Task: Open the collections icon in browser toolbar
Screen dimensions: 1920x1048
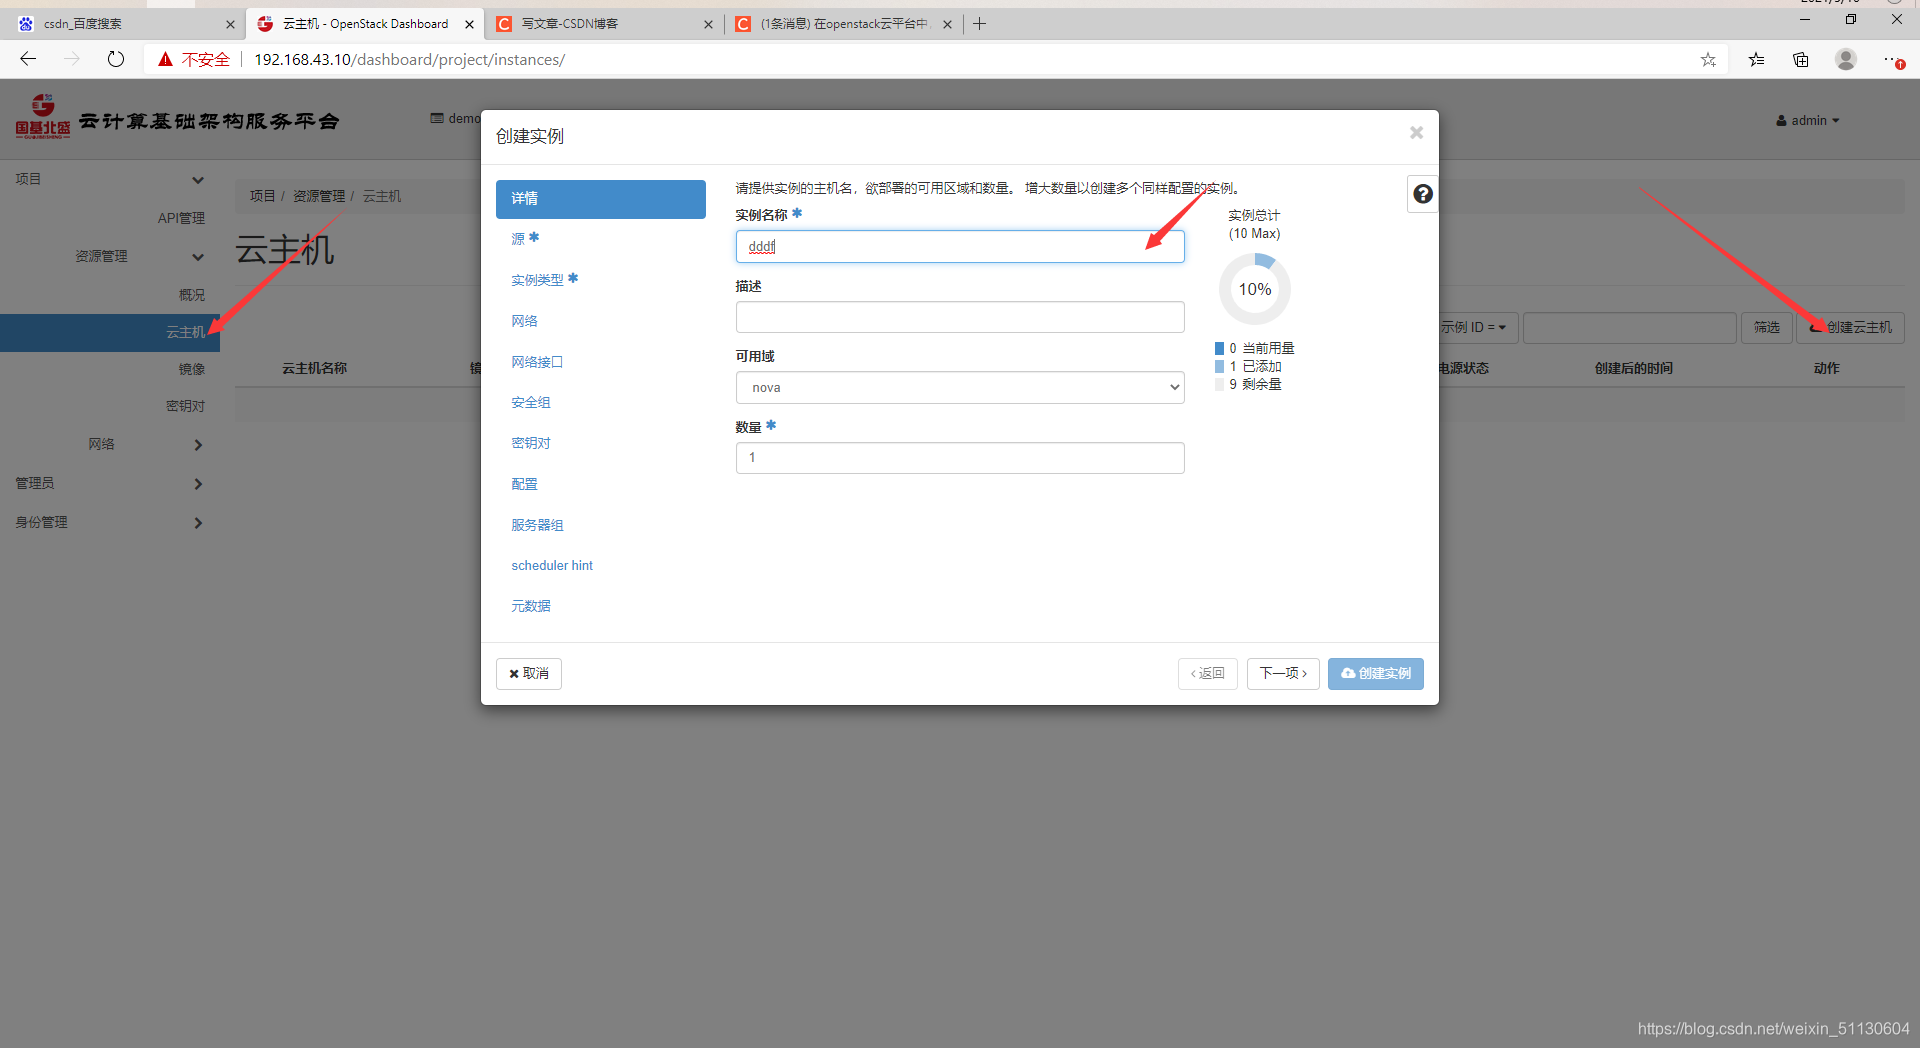Action: click(1801, 60)
